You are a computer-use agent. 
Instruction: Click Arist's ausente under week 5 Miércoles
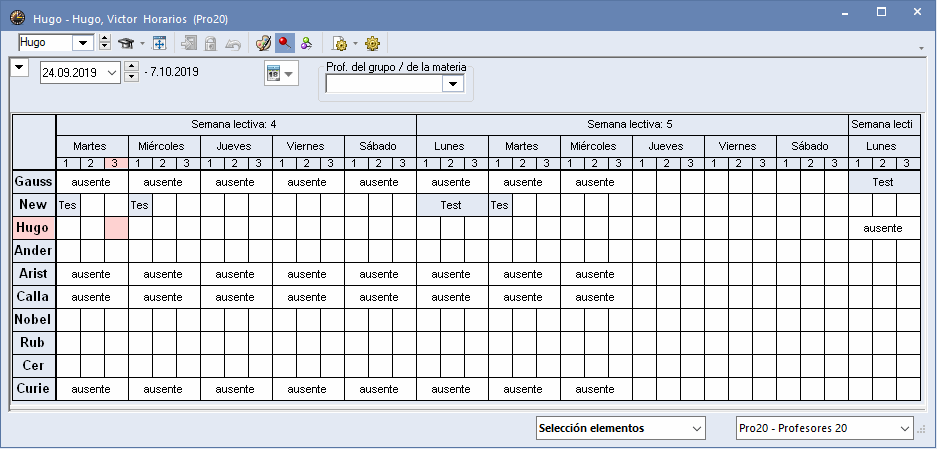point(596,274)
